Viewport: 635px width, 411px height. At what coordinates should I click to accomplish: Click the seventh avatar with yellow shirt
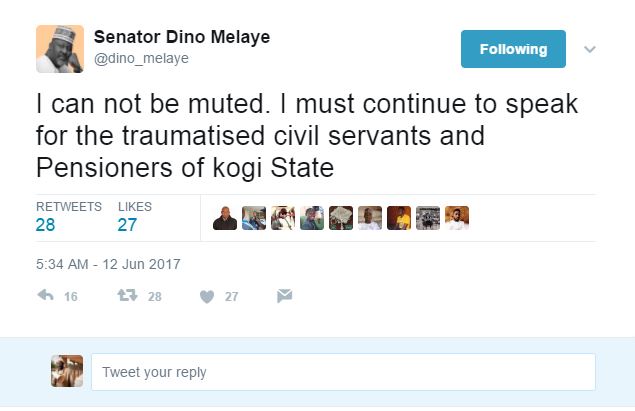pos(399,218)
